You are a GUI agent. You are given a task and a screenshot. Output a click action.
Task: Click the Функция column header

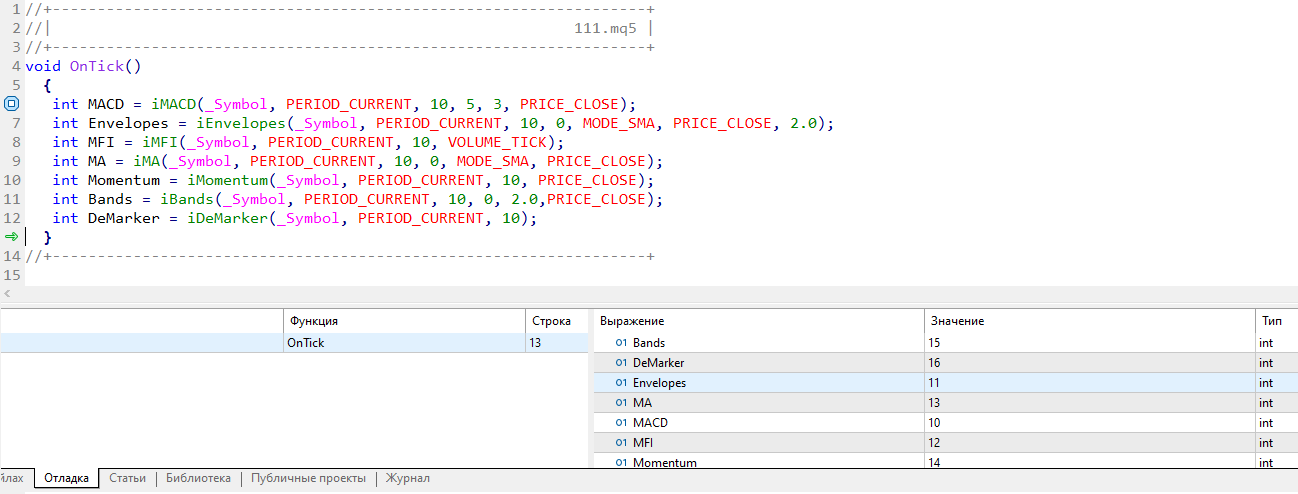coord(404,321)
